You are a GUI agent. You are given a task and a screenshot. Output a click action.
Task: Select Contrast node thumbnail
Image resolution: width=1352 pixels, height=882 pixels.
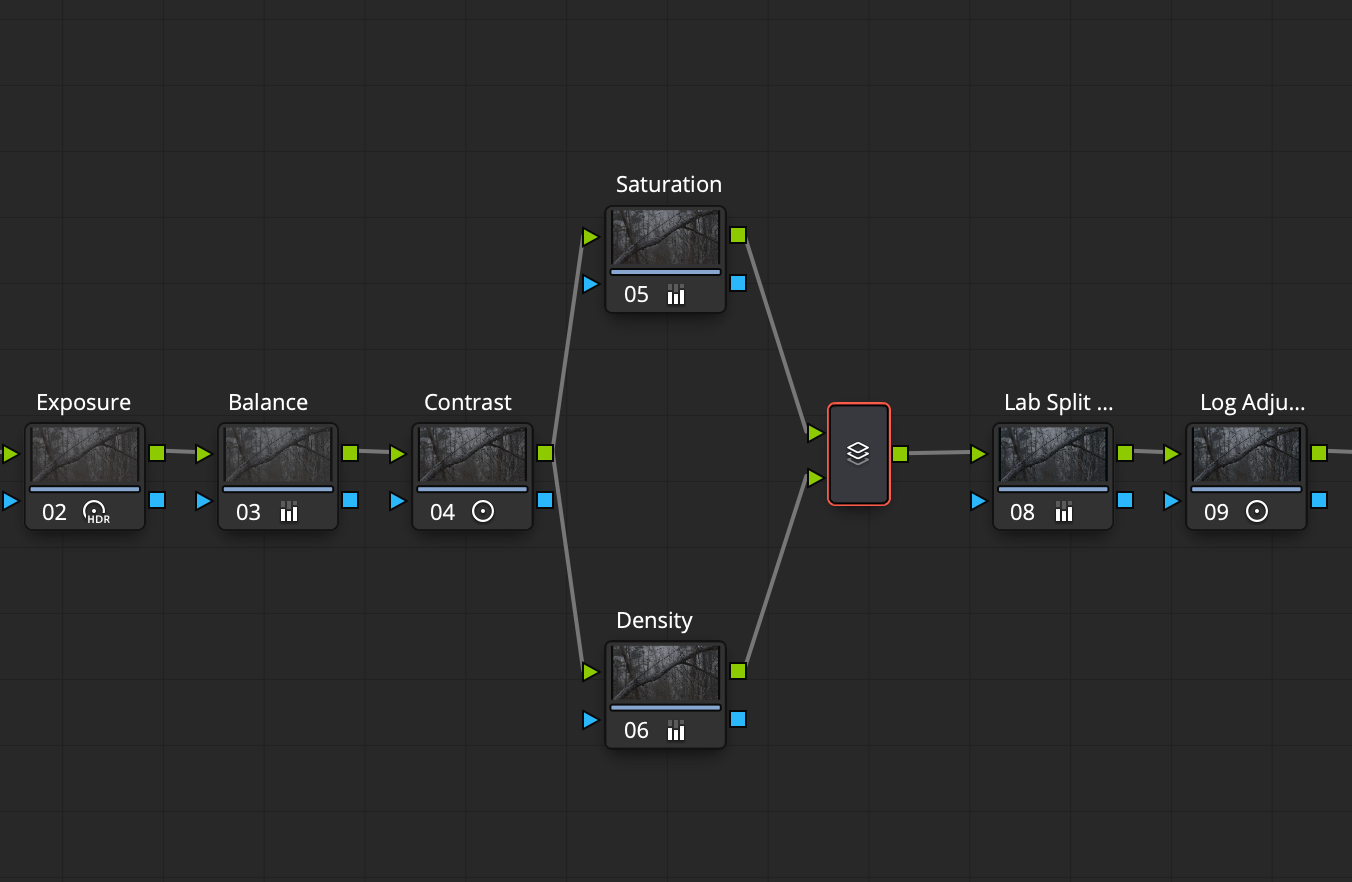point(472,455)
